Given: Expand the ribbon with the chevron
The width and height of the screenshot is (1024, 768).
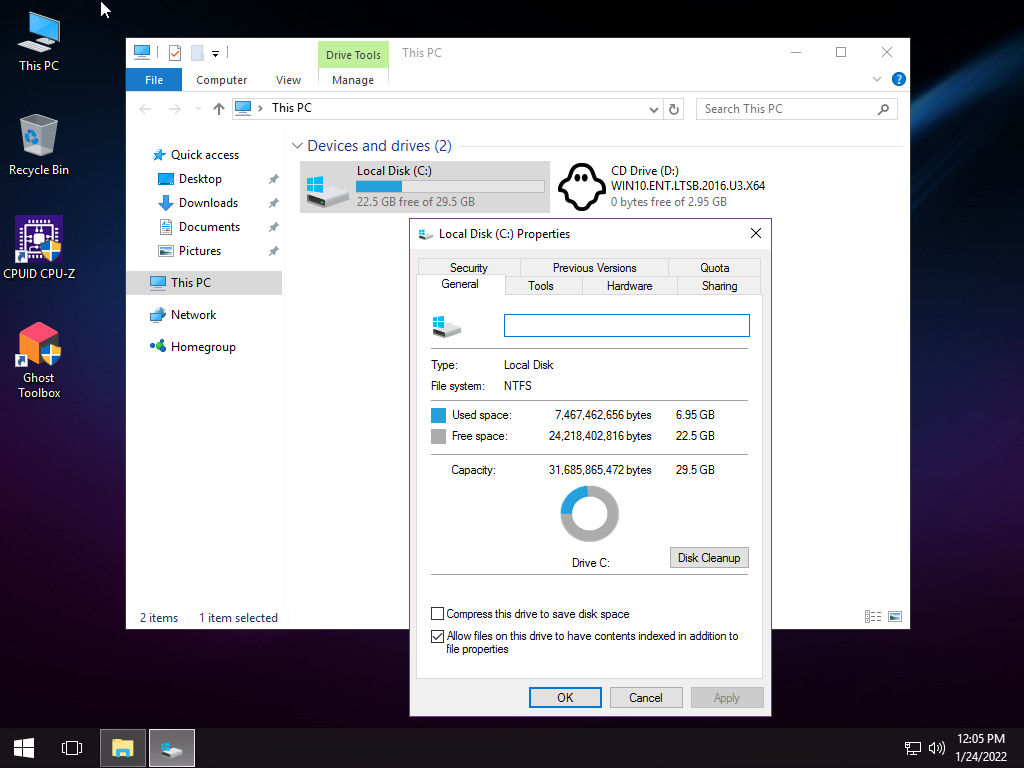Looking at the screenshot, I should coord(876,79).
